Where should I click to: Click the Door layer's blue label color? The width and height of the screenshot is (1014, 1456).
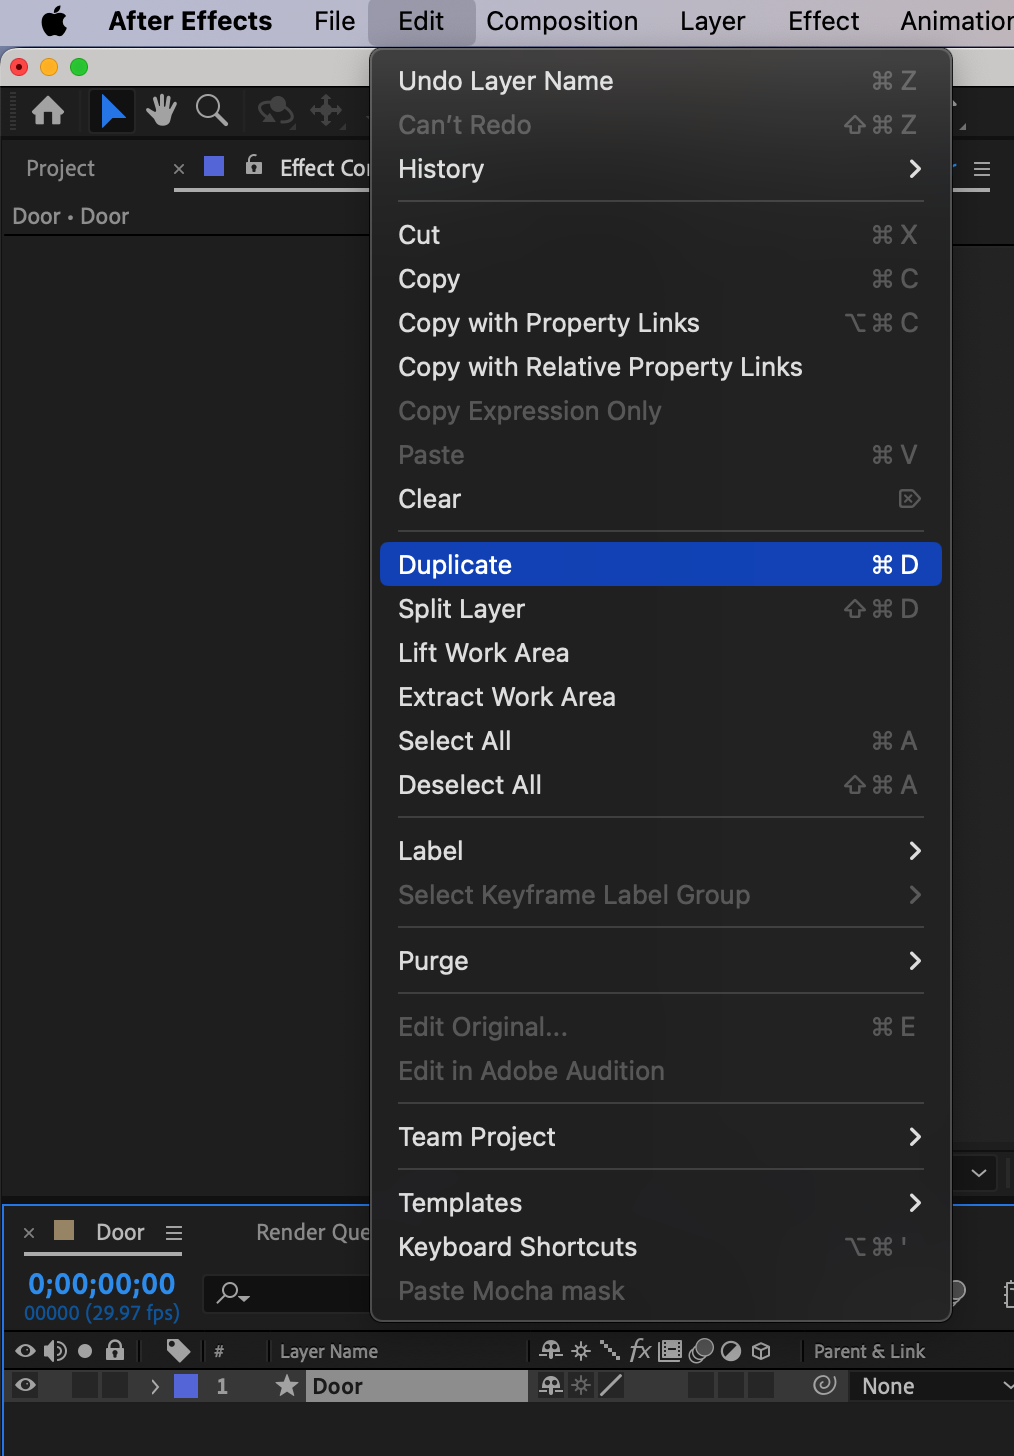click(x=186, y=1386)
